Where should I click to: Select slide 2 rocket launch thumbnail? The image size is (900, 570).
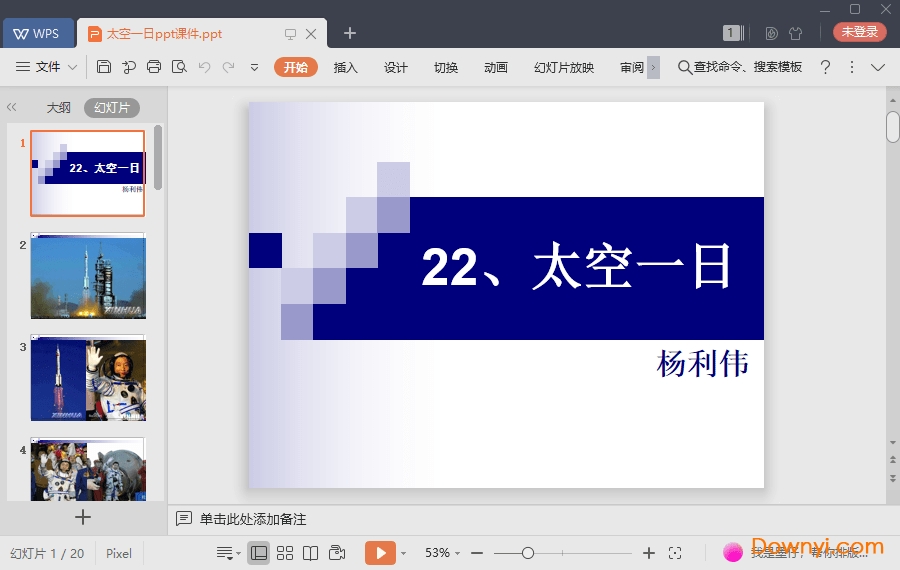click(x=88, y=276)
